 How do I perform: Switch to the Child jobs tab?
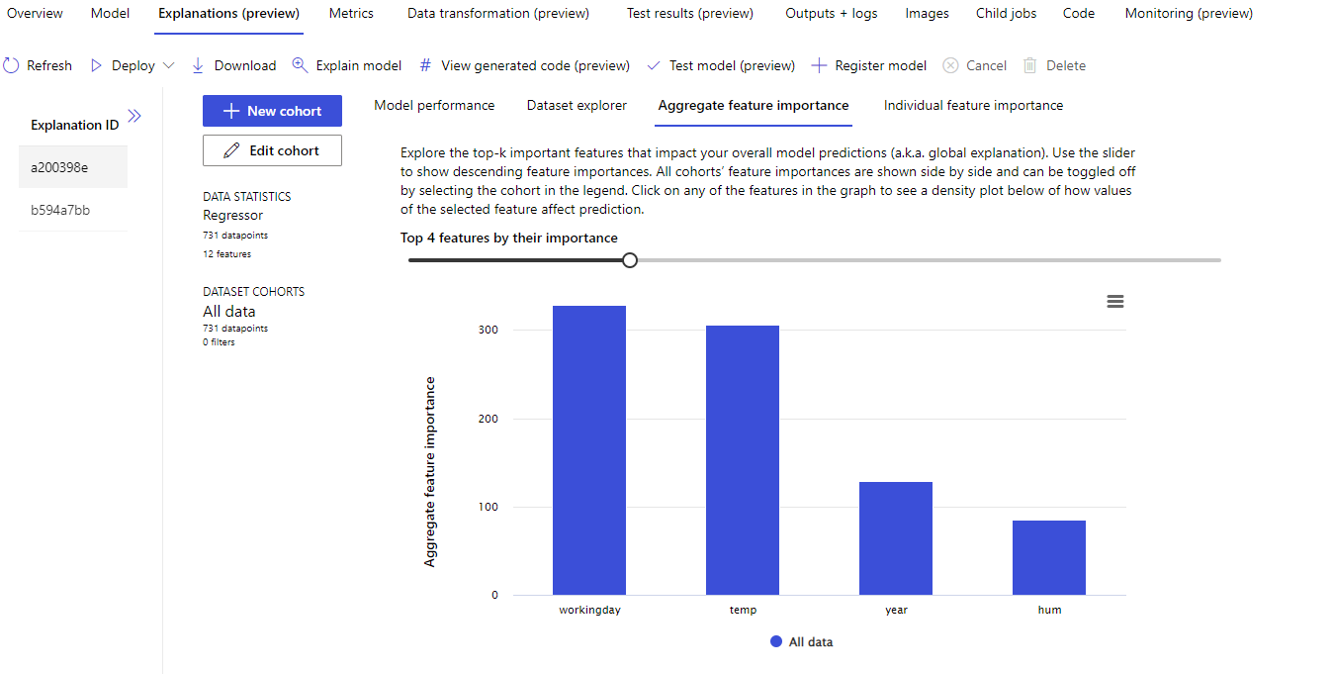[1006, 13]
